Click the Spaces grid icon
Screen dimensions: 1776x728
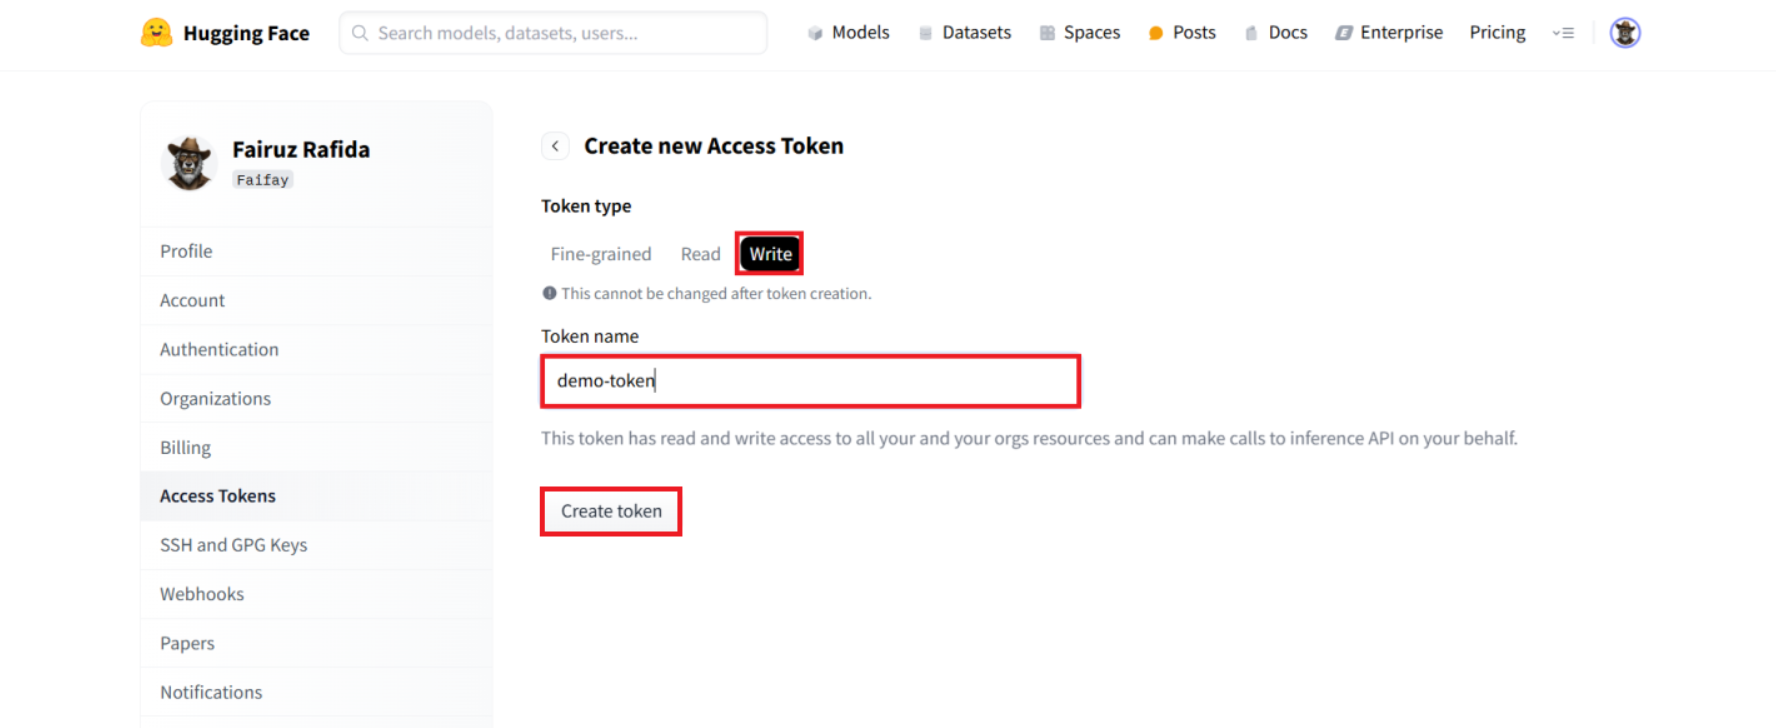point(1047,33)
